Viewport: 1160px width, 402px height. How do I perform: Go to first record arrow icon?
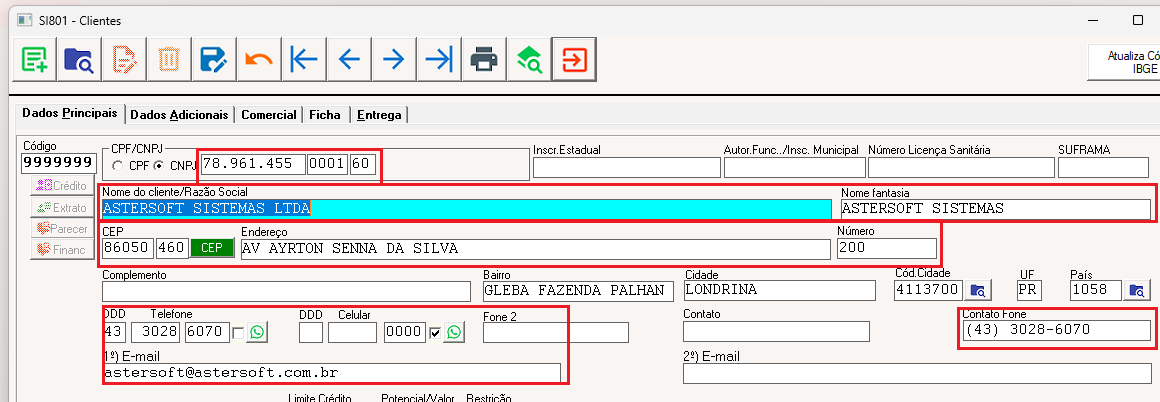click(304, 59)
